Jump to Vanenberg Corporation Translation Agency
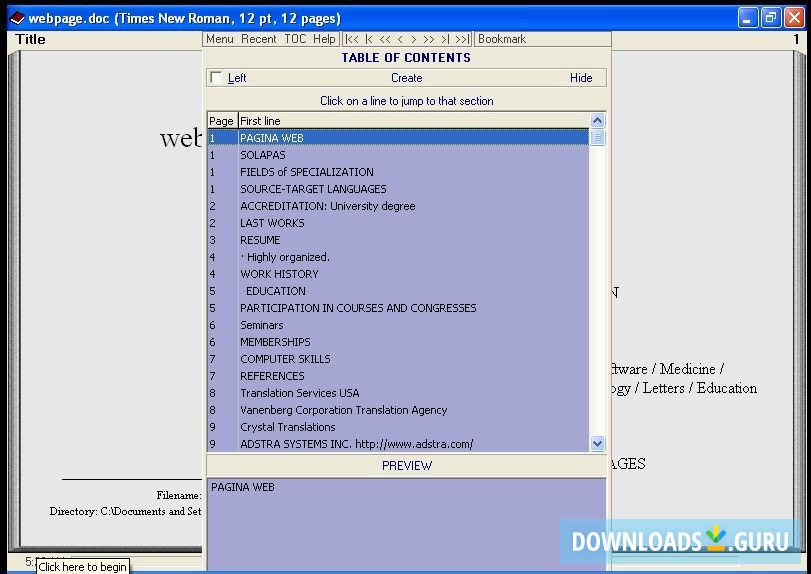This screenshot has height=574, width=811. point(398,410)
